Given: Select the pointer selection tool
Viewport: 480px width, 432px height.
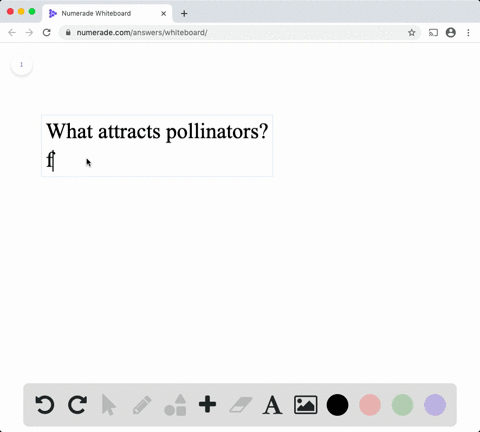Looking at the screenshot, I should pos(109,405).
